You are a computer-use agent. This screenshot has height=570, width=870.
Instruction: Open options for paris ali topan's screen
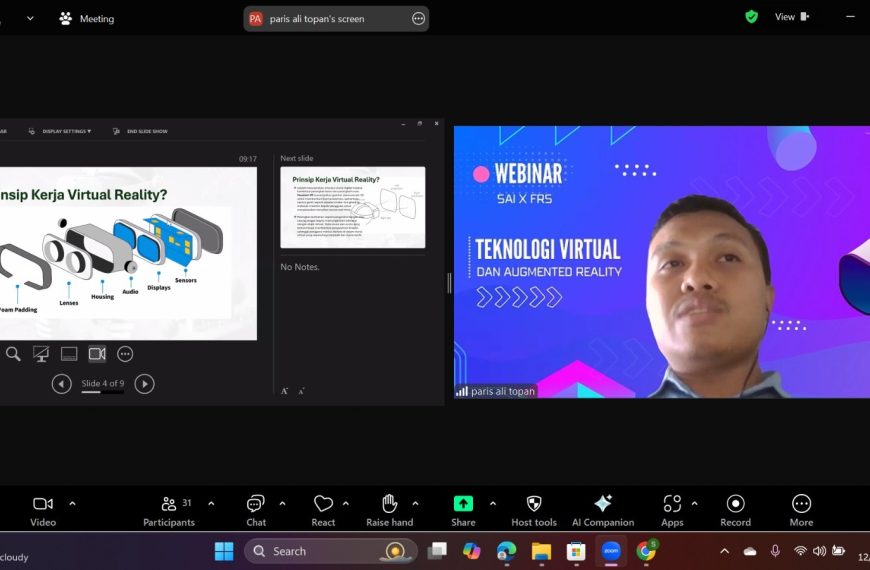tap(418, 19)
